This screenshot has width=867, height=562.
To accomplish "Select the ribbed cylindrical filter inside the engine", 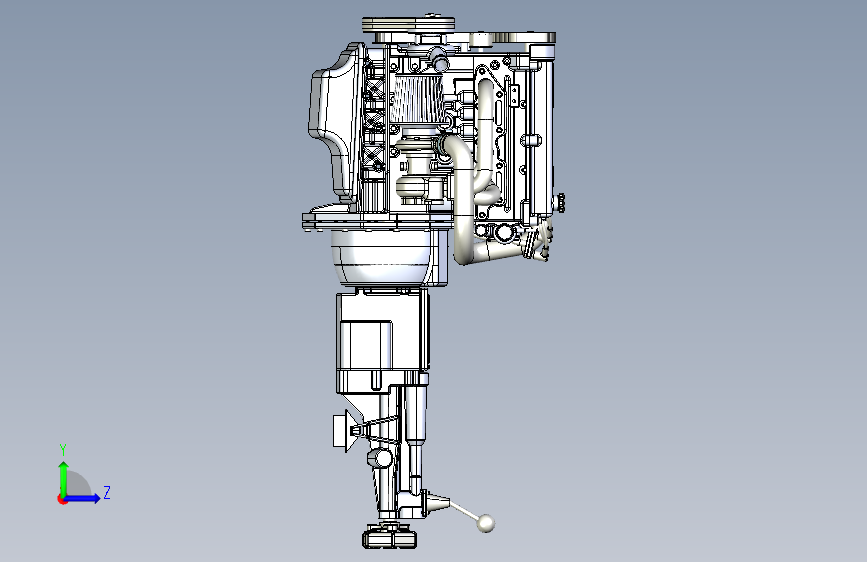I will coord(416,99).
